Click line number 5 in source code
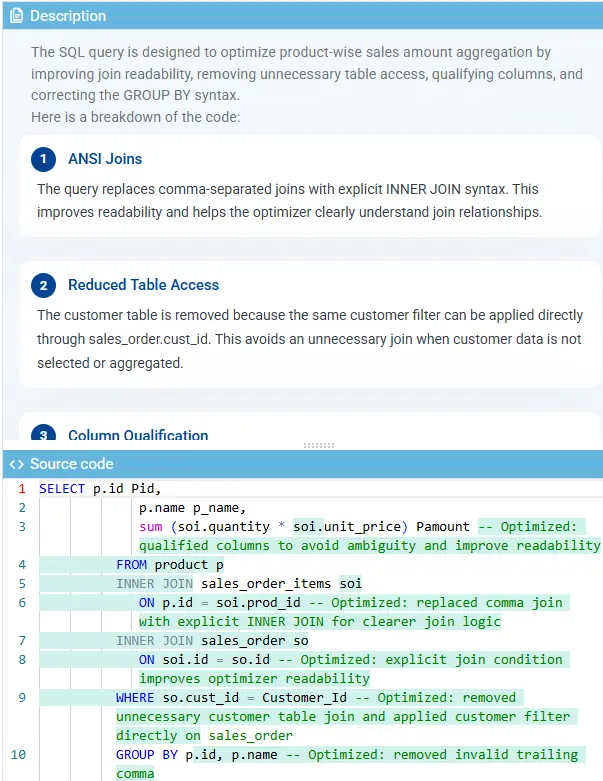 (22, 583)
